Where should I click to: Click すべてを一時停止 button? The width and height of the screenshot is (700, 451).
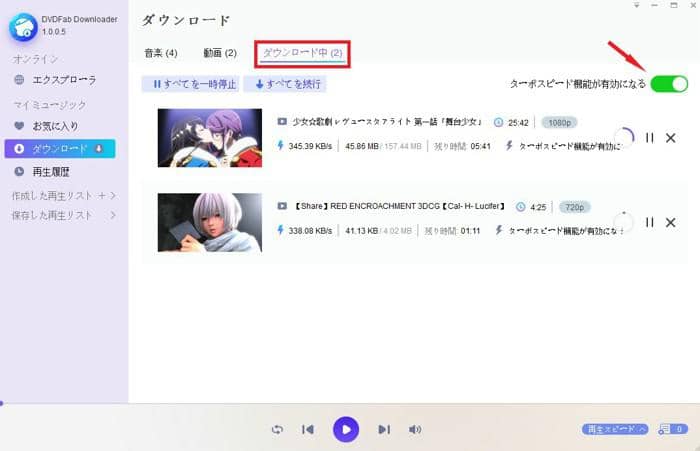coord(190,84)
